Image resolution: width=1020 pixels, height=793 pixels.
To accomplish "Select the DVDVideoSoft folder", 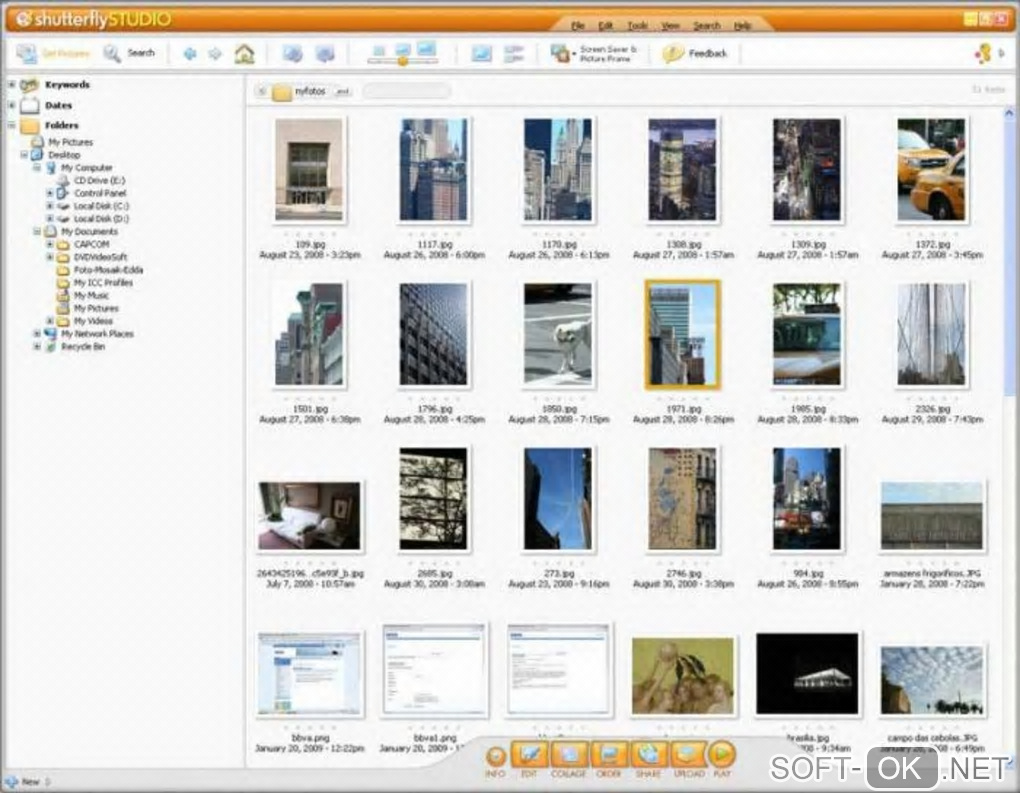I will click(x=100, y=257).
